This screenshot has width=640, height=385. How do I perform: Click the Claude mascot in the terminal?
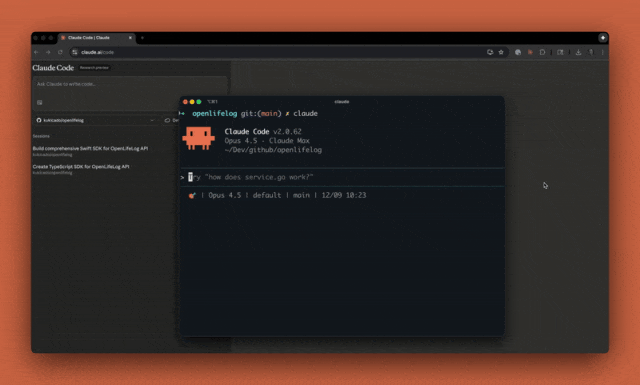198,138
